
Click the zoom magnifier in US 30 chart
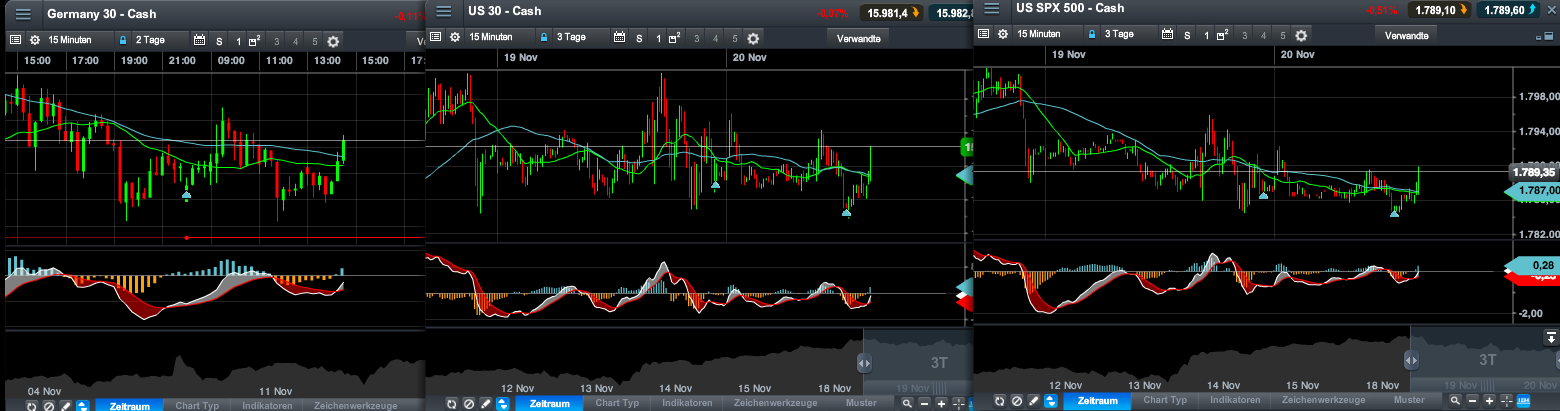click(x=907, y=403)
